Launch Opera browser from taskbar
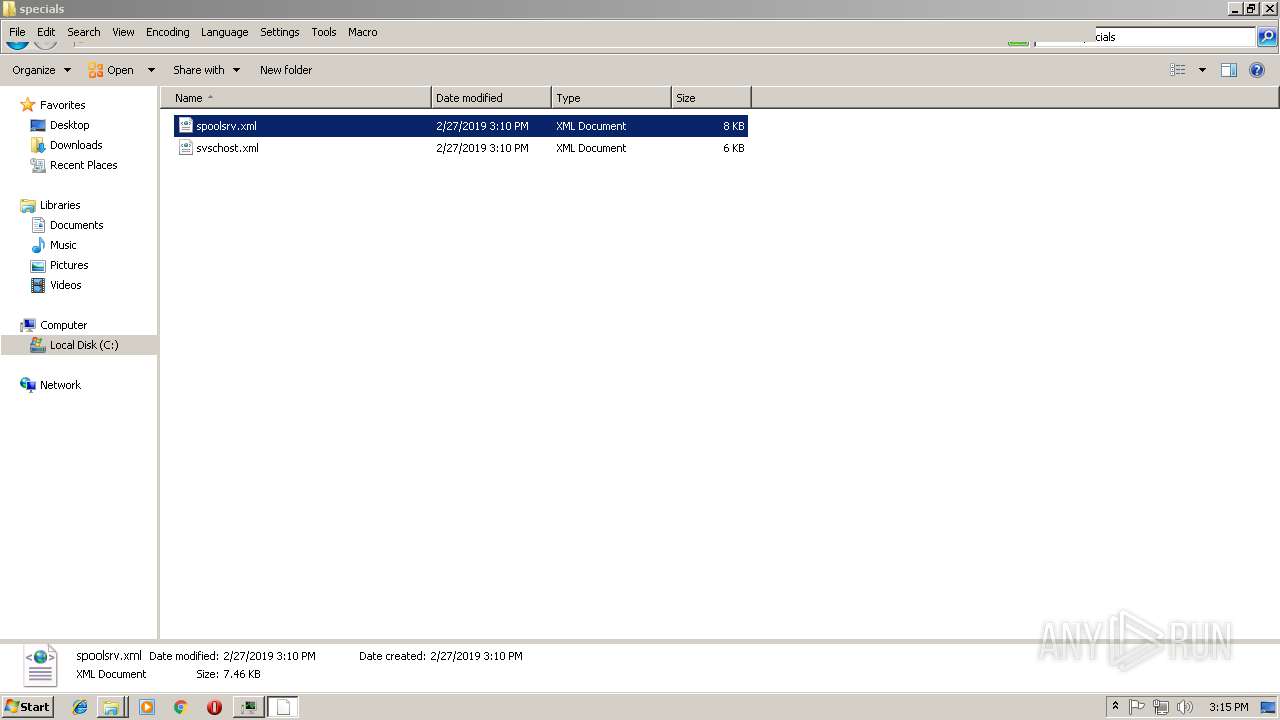This screenshot has width=1280, height=720. (214, 707)
